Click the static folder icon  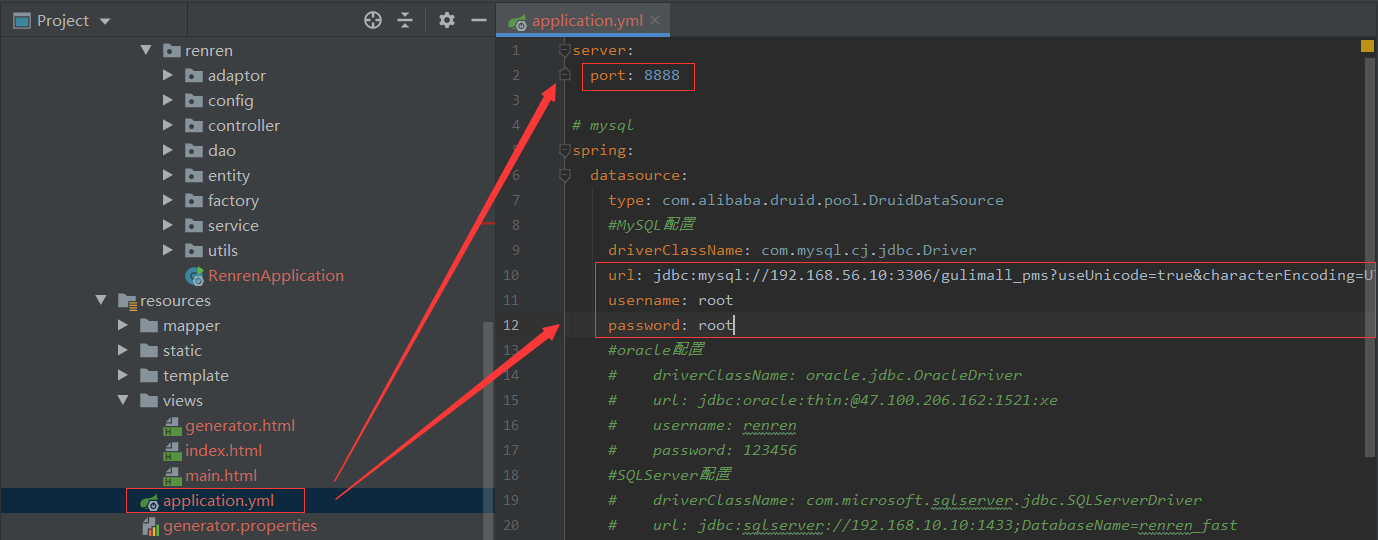[149, 350]
